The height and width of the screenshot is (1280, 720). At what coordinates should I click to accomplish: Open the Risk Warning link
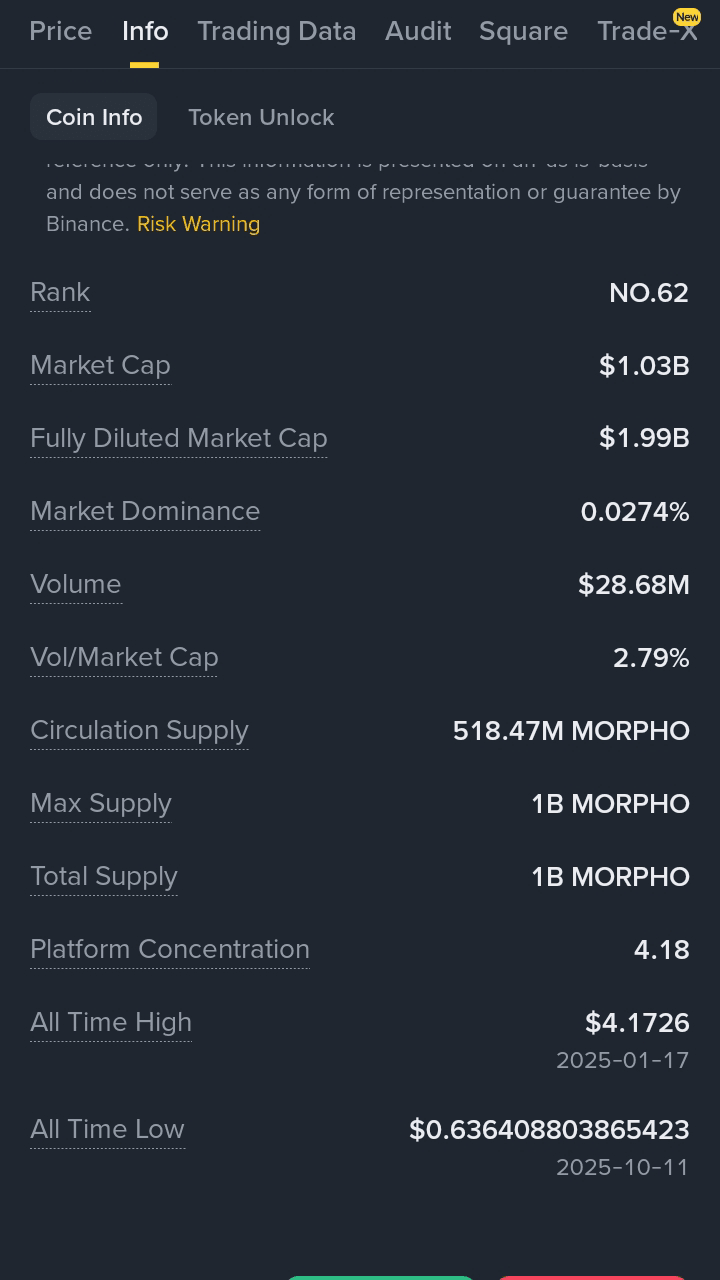click(x=198, y=224)
